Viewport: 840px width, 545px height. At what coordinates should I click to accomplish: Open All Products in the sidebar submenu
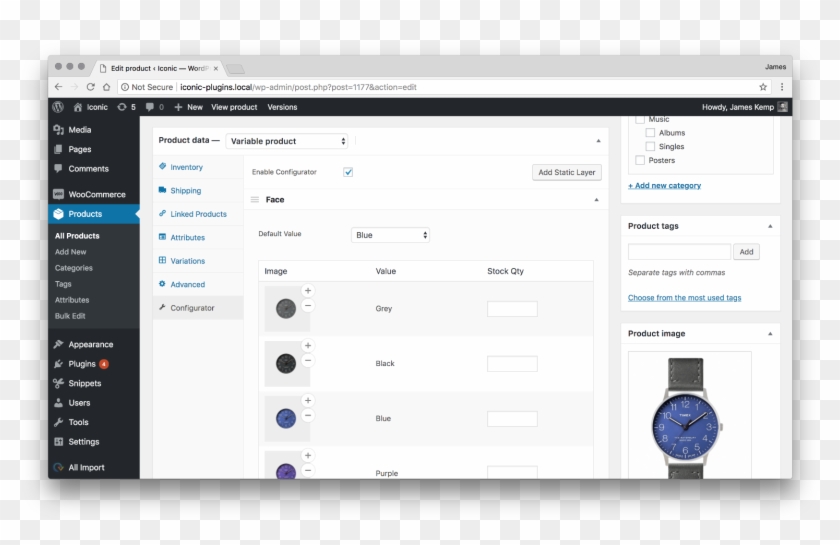(x=77, y=236)
